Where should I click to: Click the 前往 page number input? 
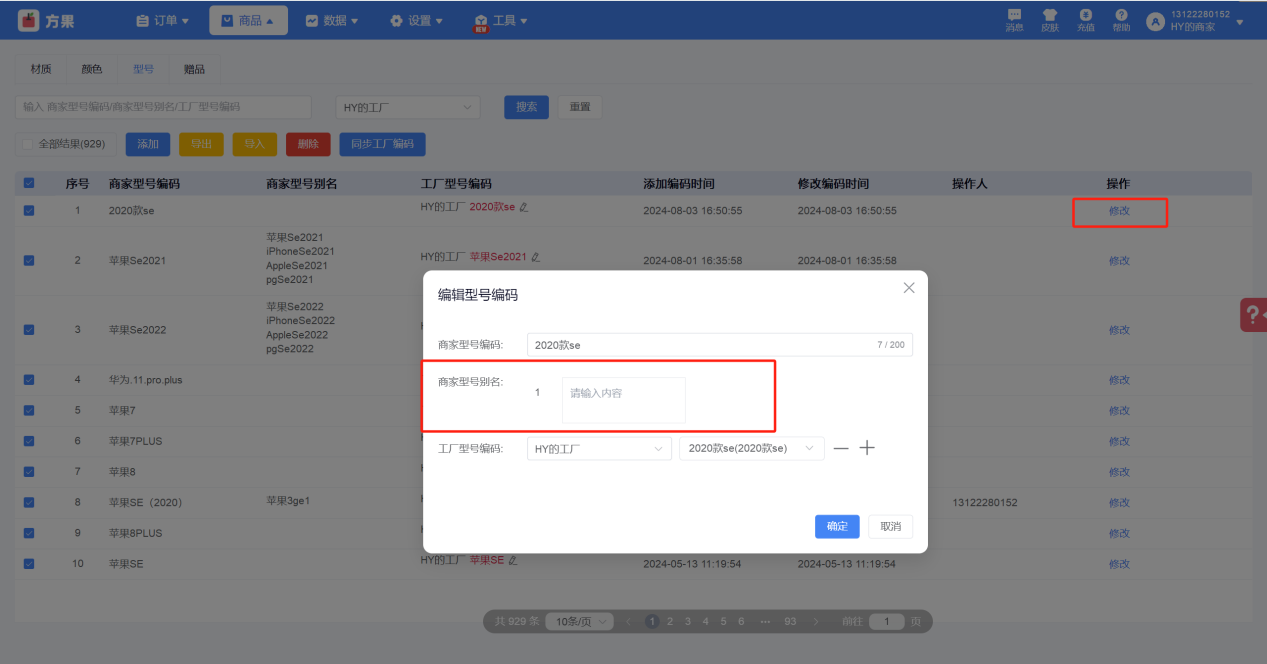[x=886, y=621]
